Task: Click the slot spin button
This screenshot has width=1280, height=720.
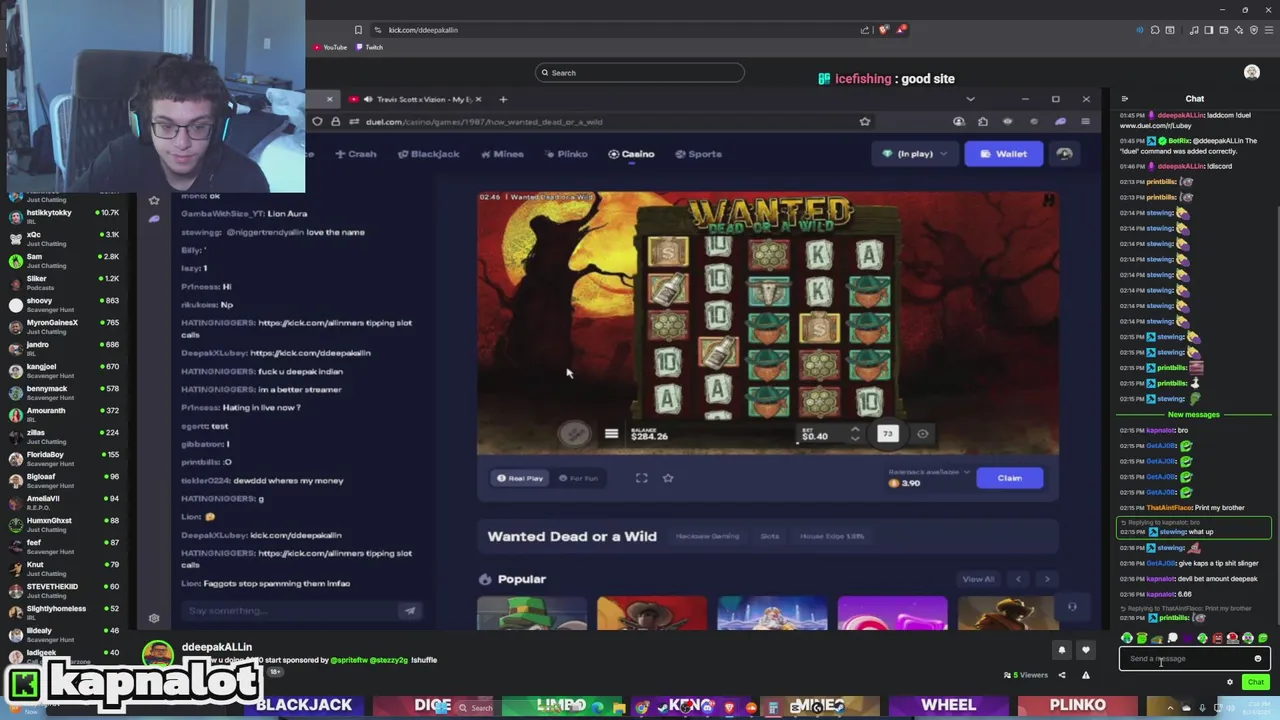Action: point(574,433)
